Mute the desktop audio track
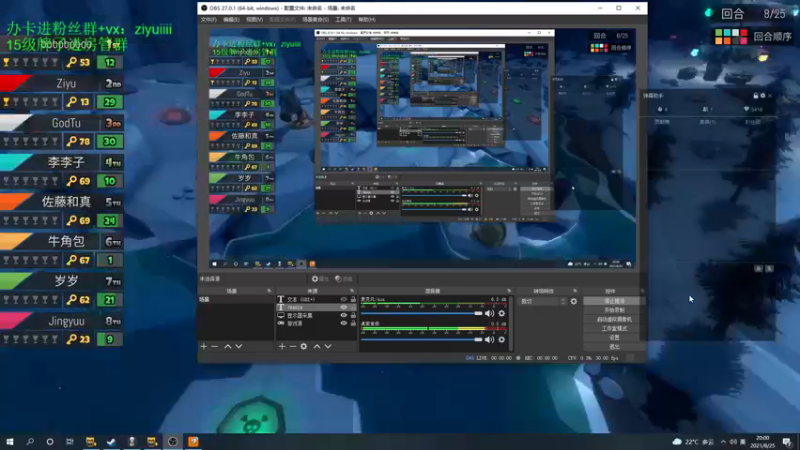Screen dimensions: 800x450 490,339
